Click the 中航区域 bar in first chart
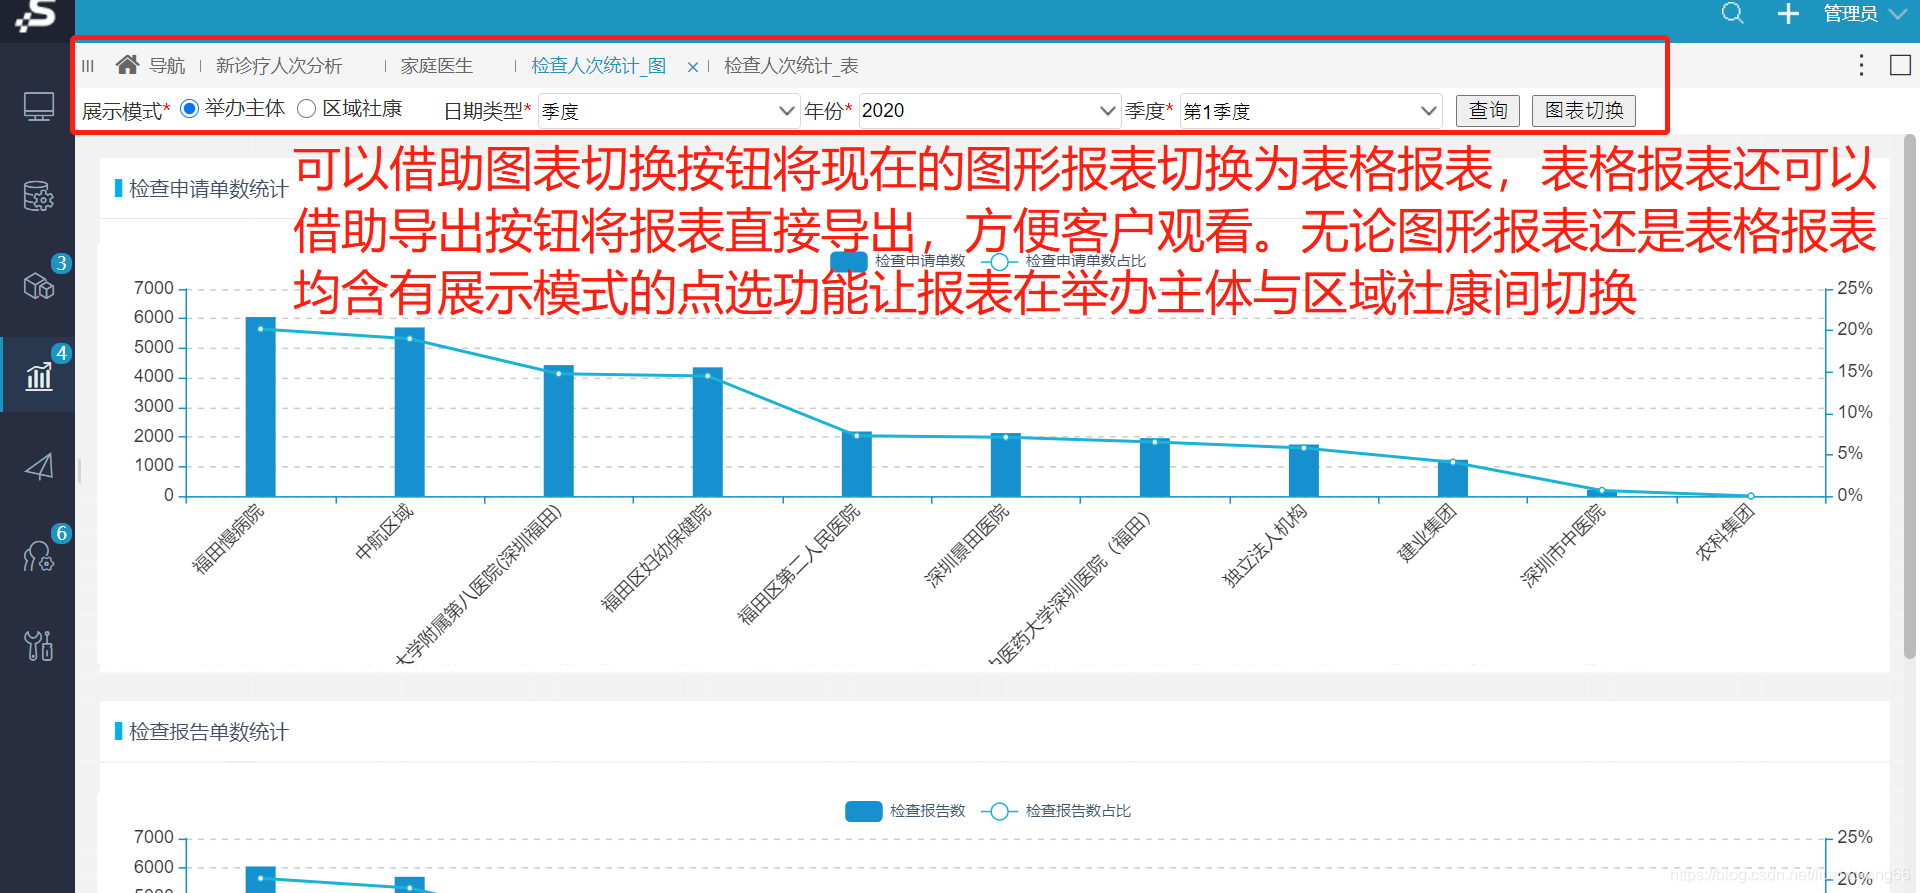 (409, 411)
